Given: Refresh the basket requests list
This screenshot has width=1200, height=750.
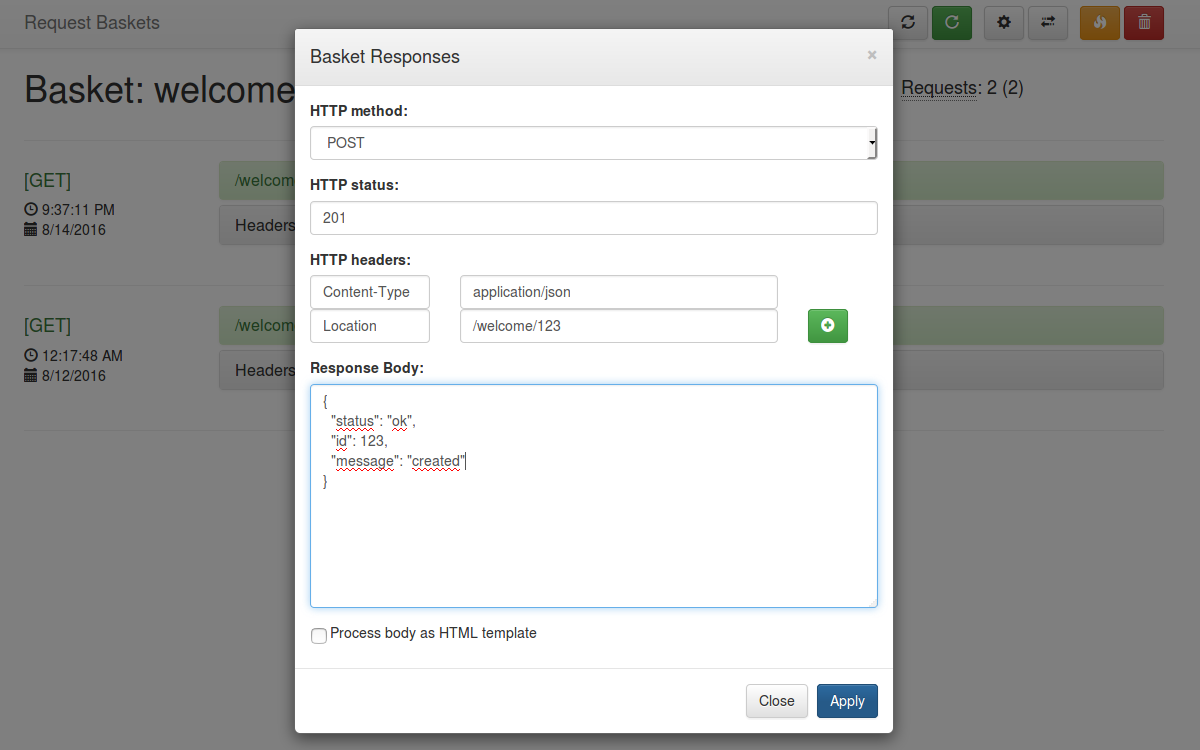Looking at the screenshot, I should coord(907,22).
